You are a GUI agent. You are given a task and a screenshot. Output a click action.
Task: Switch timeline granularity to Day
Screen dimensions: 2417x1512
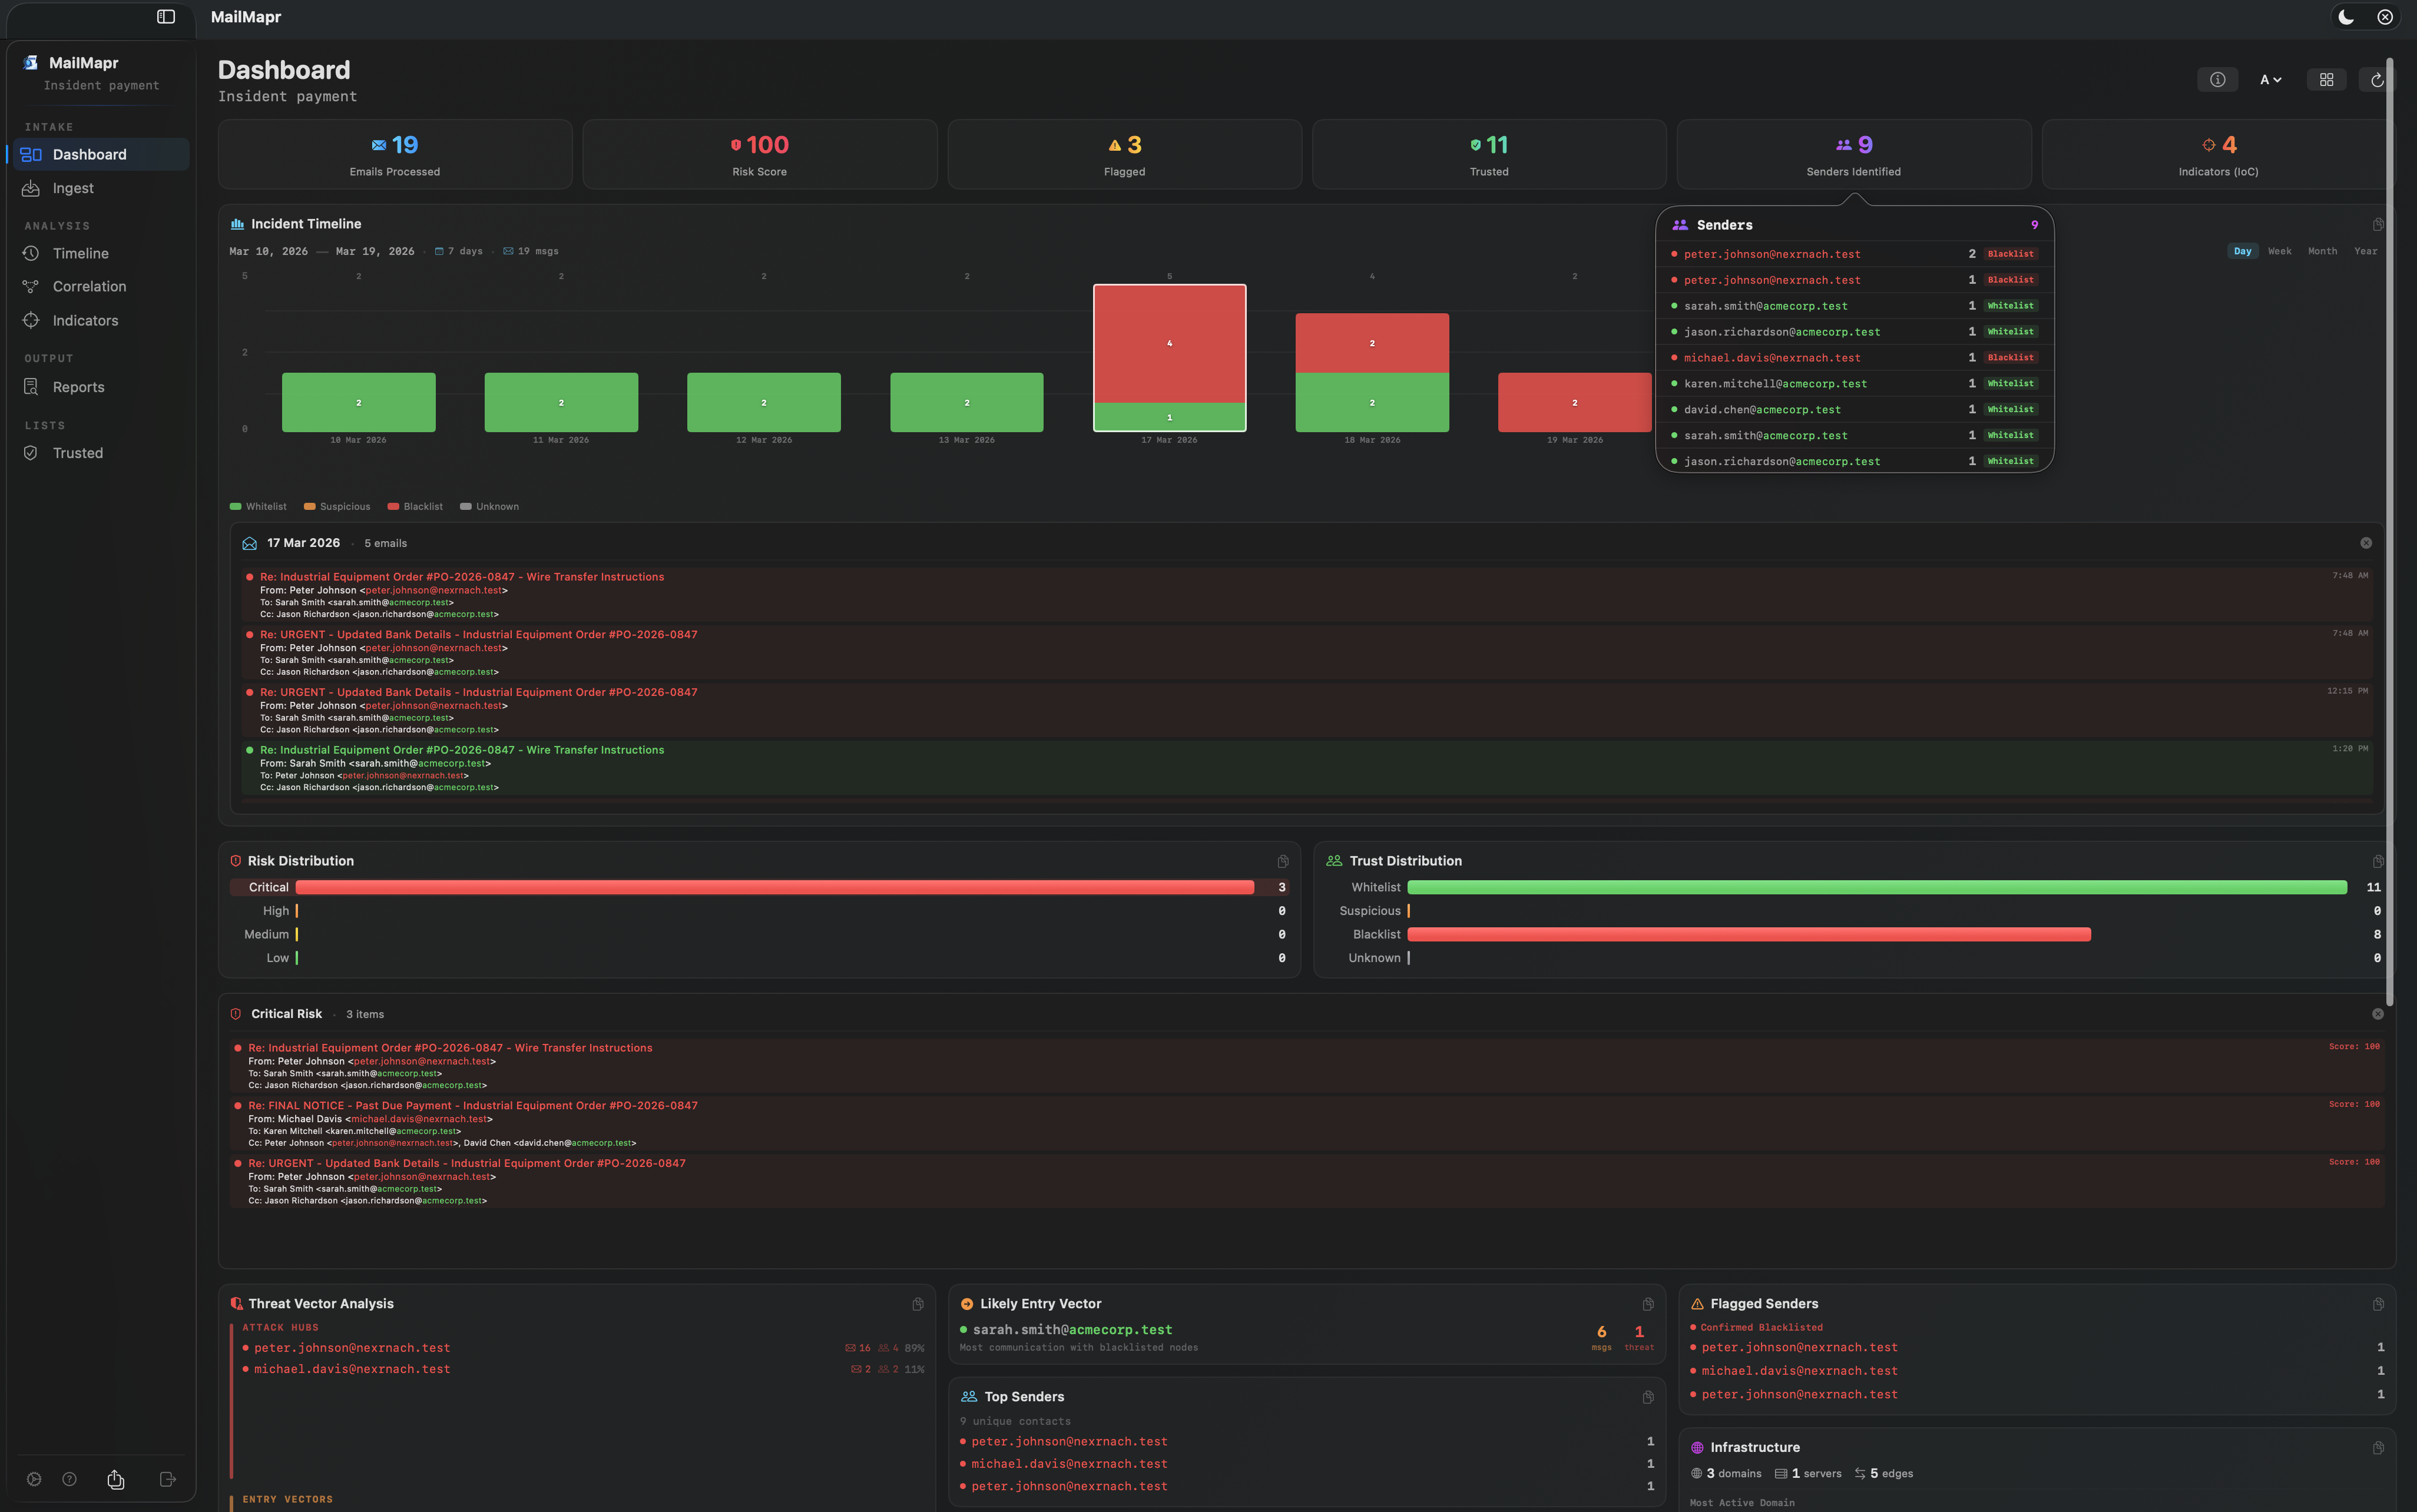point(2244,251)
